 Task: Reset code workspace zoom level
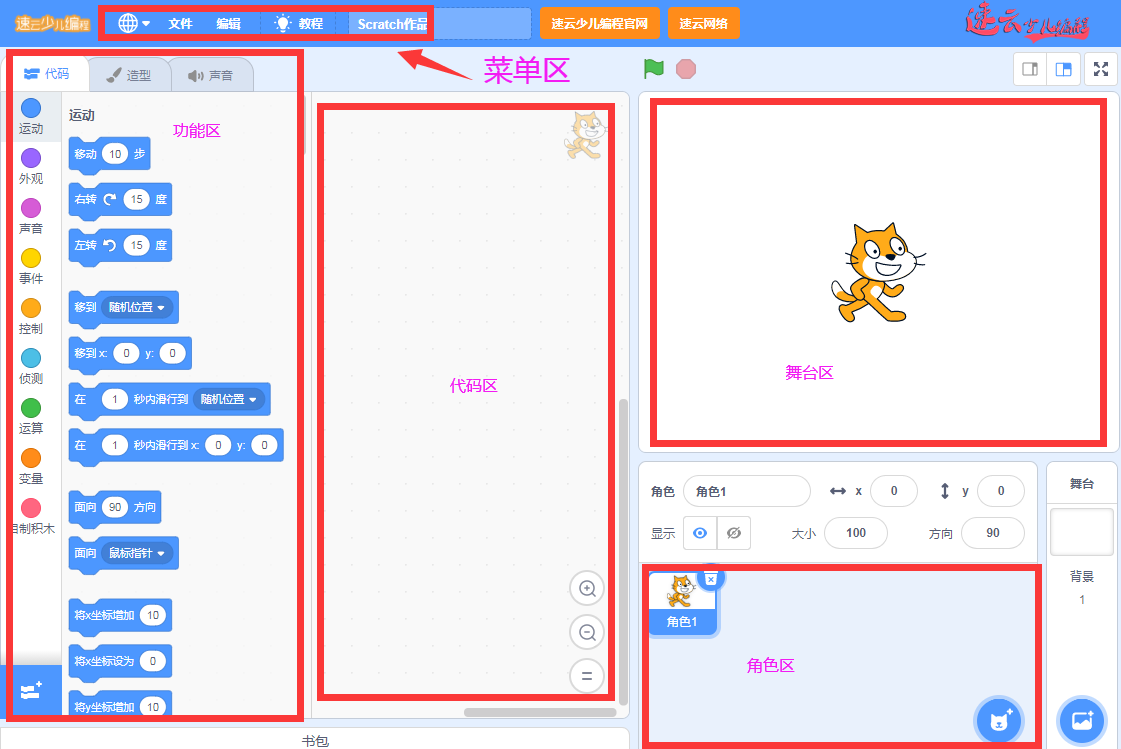pos(587,676)
